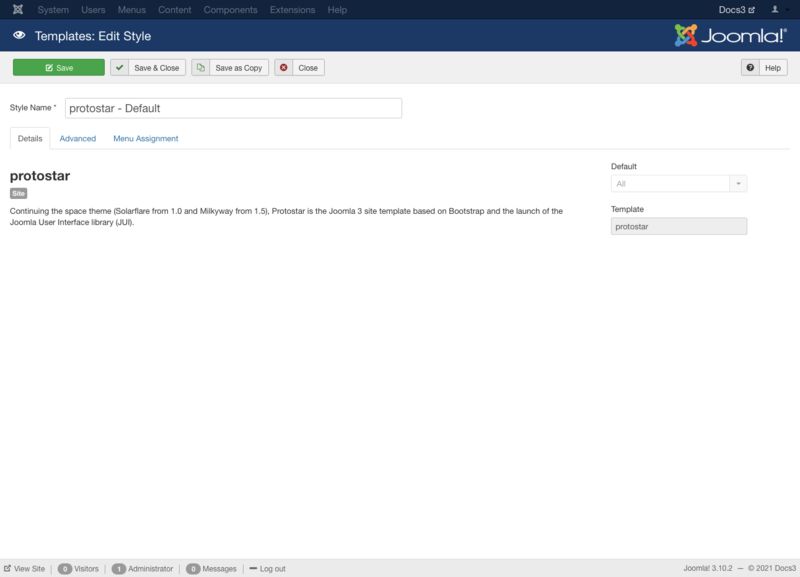The image size is (800, 577).
Task: Open the Components menu
Action: point(231,10)
